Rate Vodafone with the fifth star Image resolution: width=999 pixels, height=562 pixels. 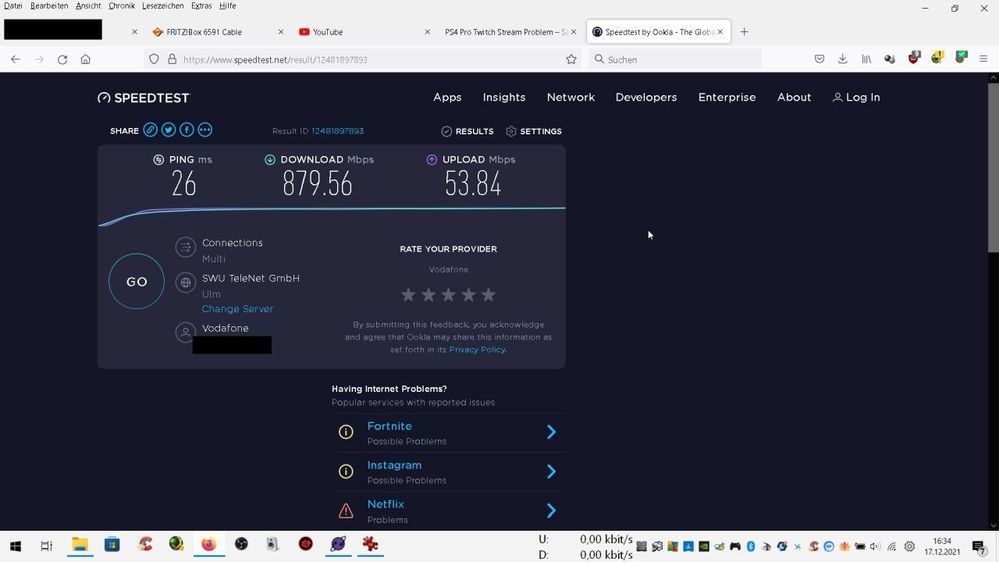(x=489, y=294)
